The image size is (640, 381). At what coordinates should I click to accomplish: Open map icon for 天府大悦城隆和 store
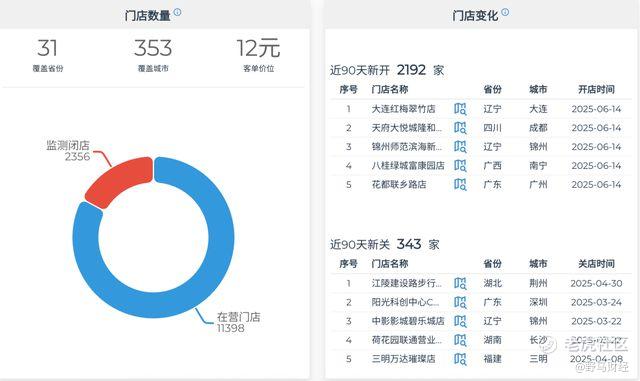click(x=460, y=128)
